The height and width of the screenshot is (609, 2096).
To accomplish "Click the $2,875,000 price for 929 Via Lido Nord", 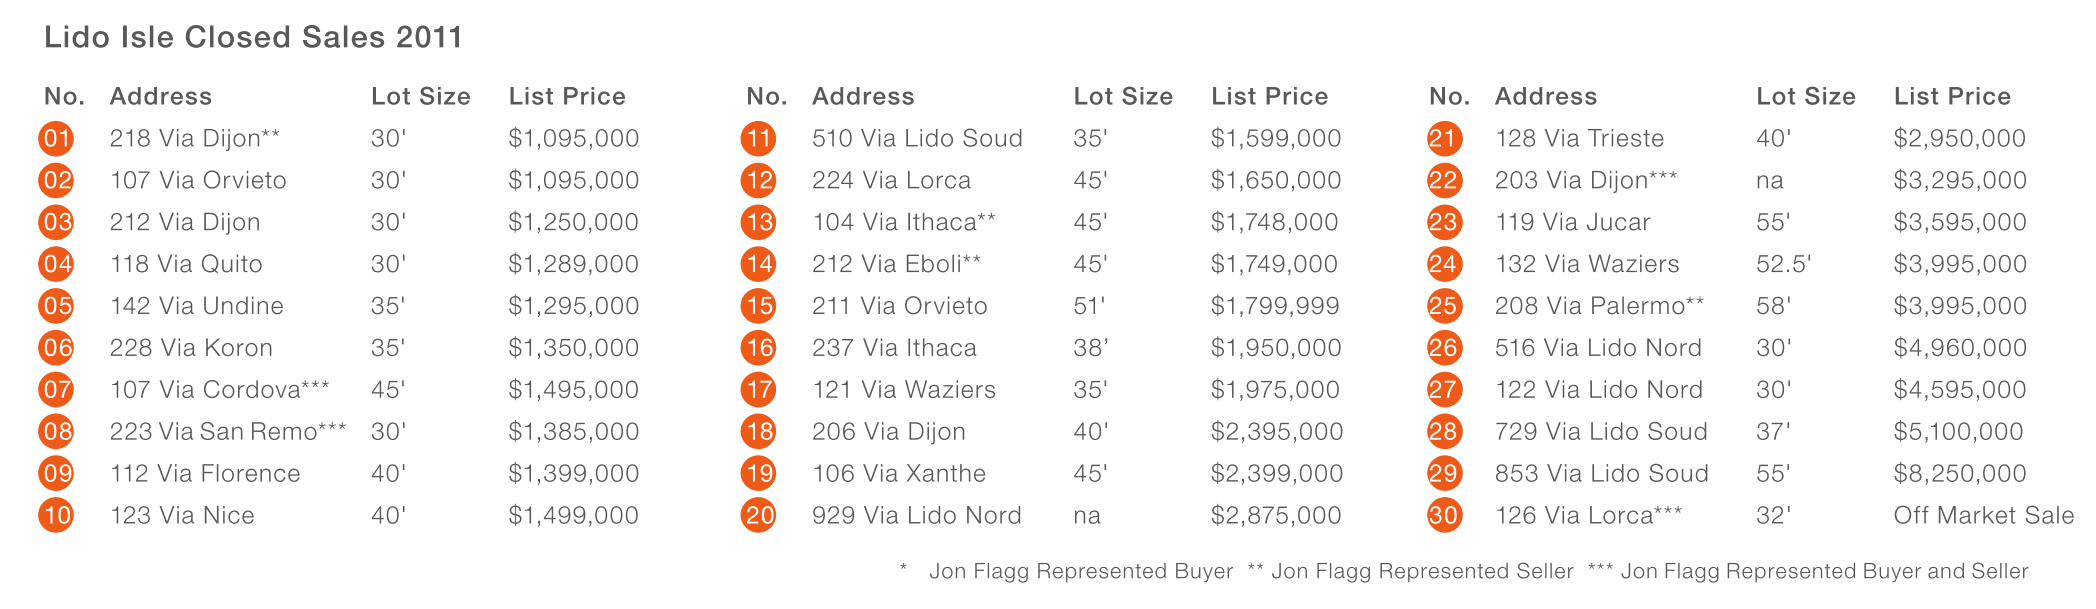I will [1276, 516].
